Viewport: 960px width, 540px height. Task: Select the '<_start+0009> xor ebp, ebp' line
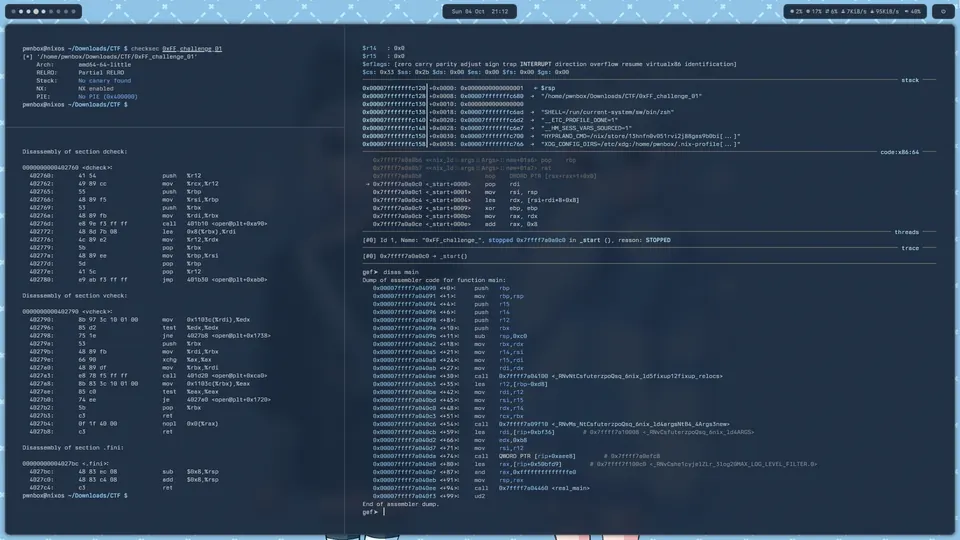point(455,208)
